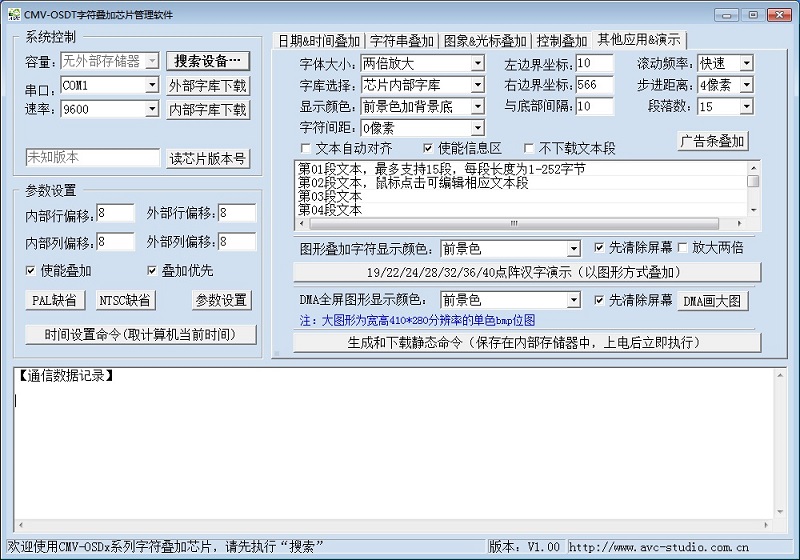Enable the 文本自动对齐 checkbox

305,148
